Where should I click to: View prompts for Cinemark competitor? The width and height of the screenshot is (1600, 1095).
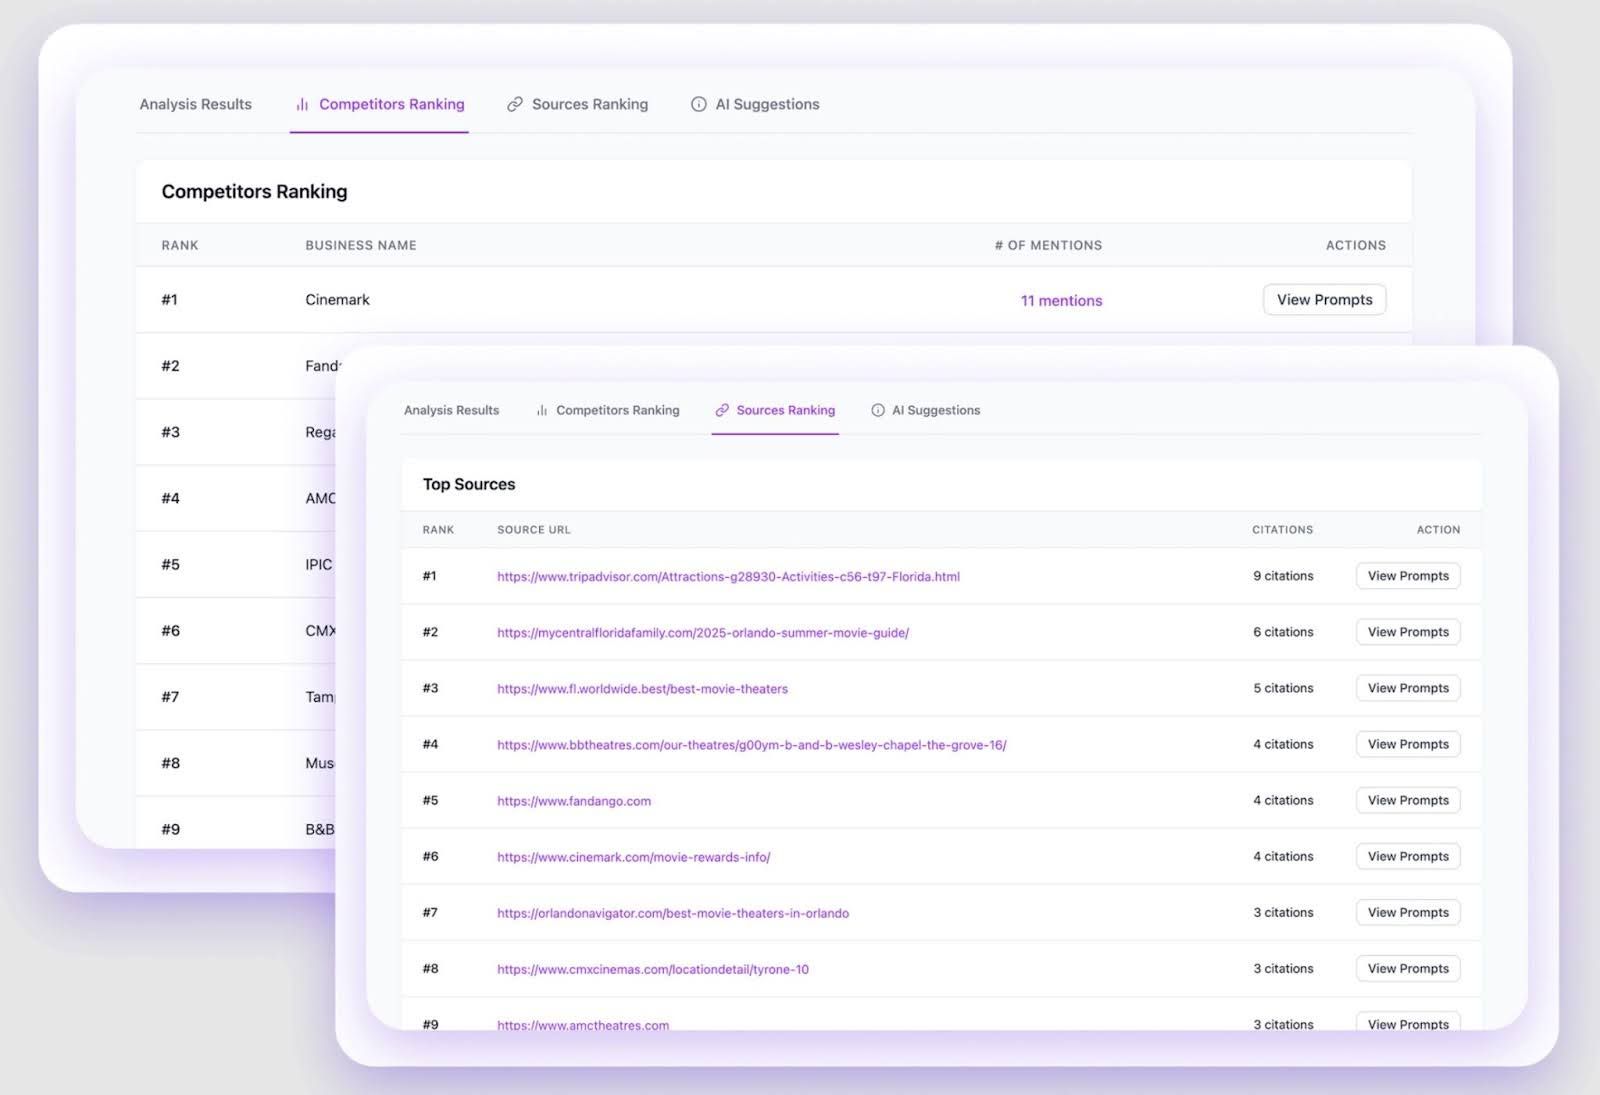tap(1325, 300)
